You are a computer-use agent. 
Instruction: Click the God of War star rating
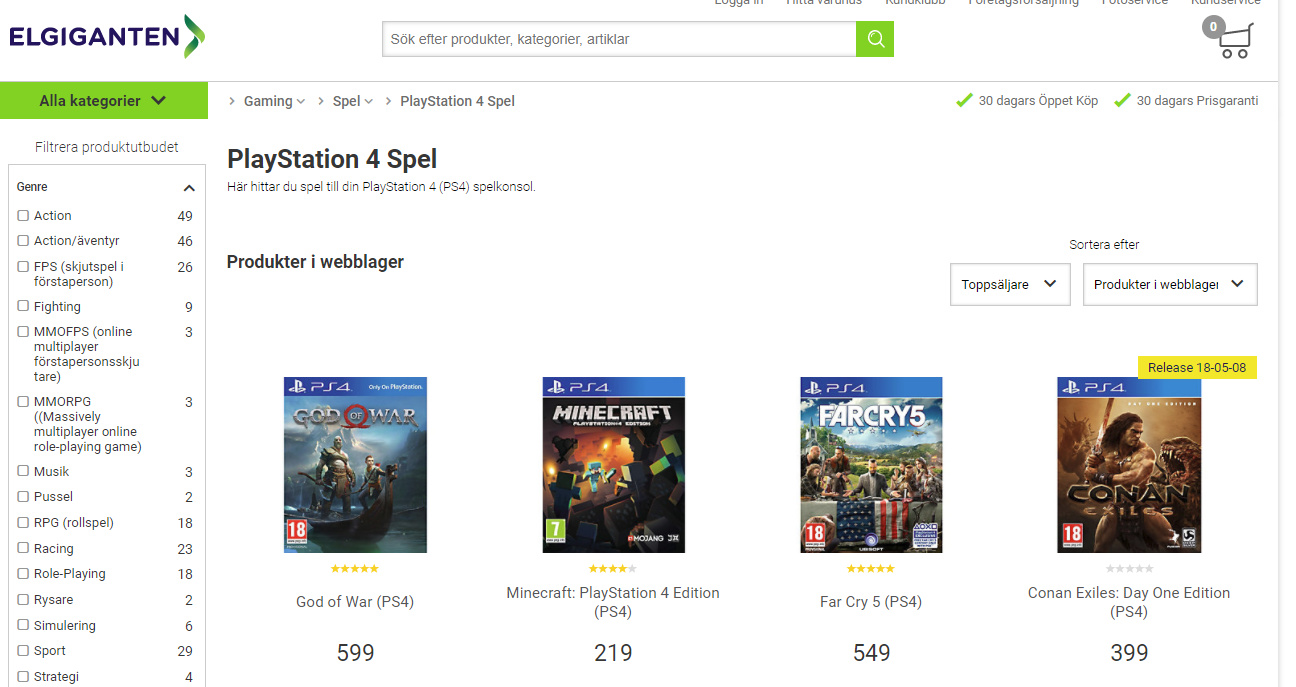(354, 569)
